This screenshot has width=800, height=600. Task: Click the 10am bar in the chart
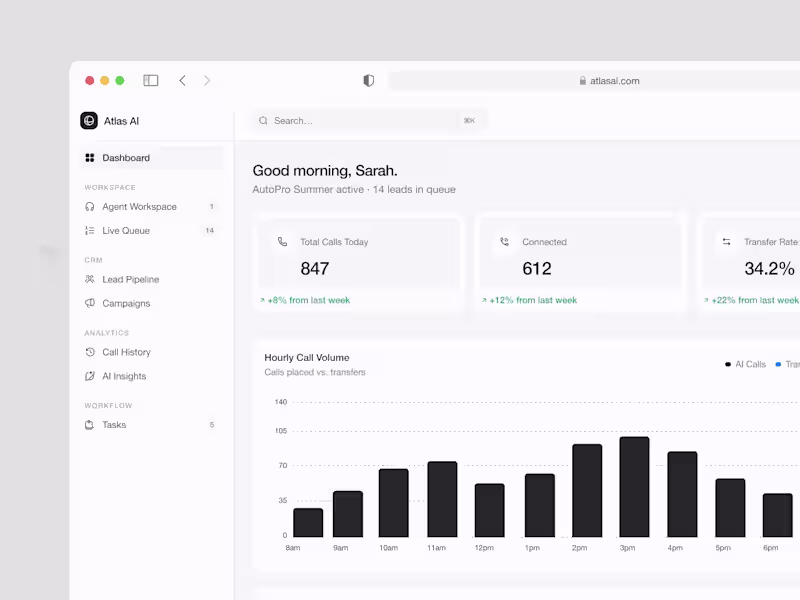coord(394,503)
